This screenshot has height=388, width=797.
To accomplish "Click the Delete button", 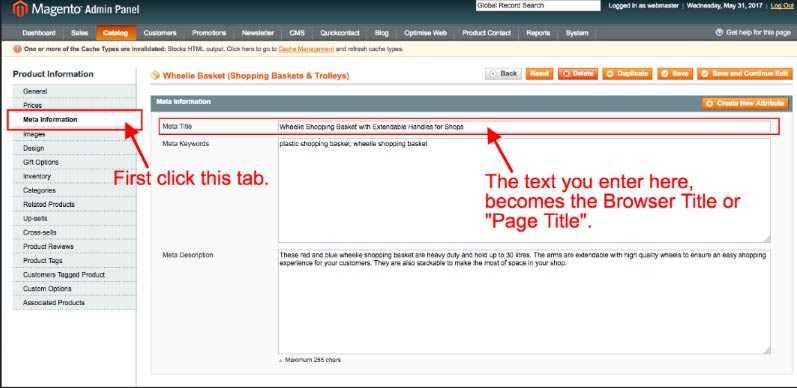I will (x=578, y=74).
